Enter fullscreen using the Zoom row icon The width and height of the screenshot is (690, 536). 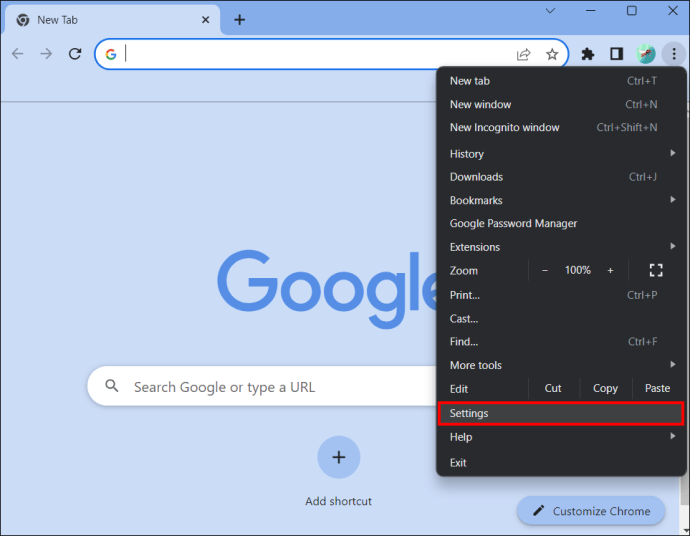[x=656, y=270]
